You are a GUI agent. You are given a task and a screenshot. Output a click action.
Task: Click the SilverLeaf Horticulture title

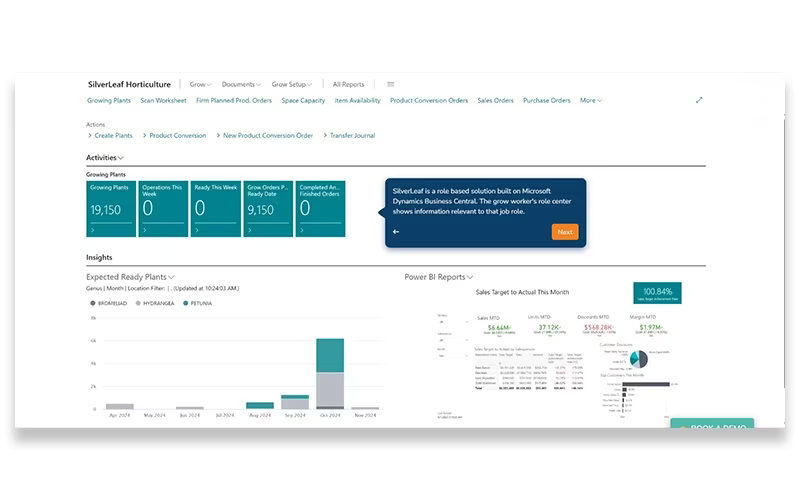(129, 84)
